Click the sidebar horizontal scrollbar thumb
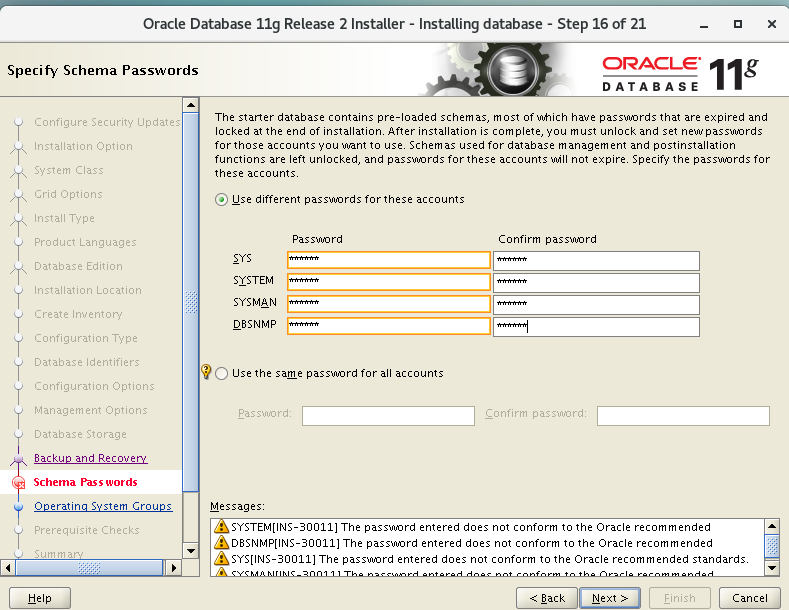Screen dimensions: 789x610 89,568
